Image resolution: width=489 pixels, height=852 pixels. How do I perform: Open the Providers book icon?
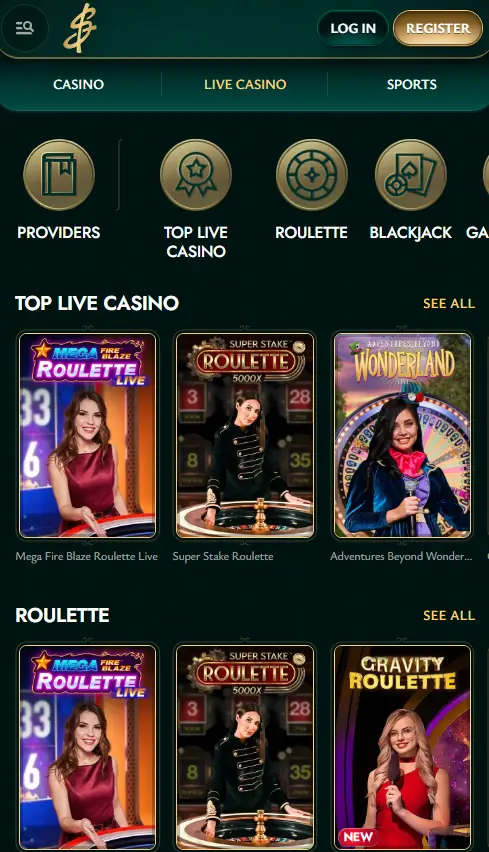pos(59,175)
